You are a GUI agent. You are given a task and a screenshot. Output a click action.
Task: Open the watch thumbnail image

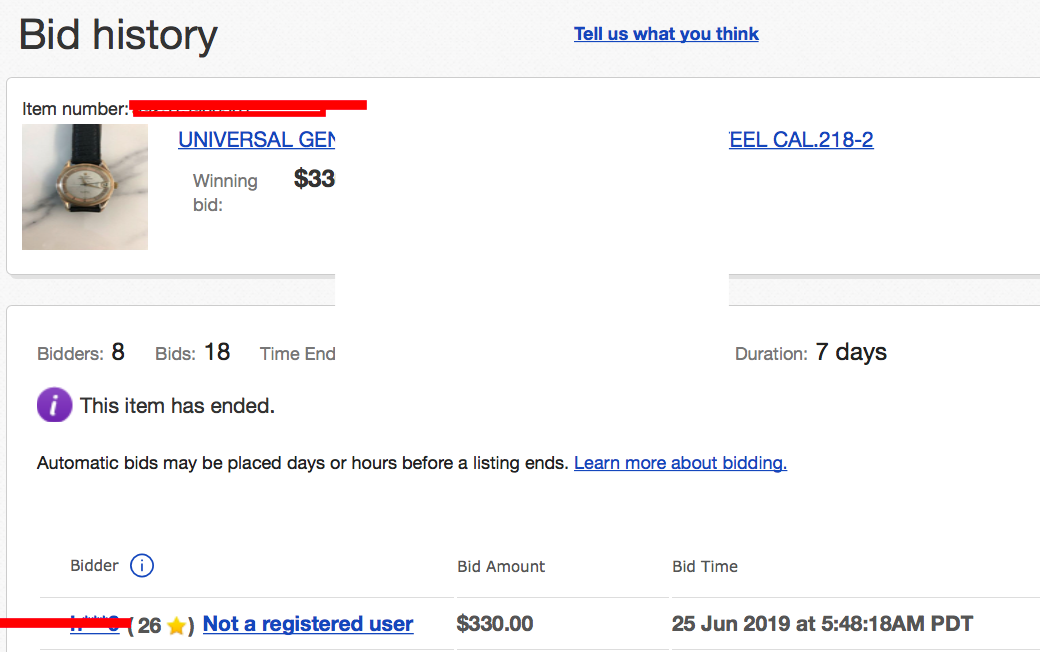click(x=85, y=187)
